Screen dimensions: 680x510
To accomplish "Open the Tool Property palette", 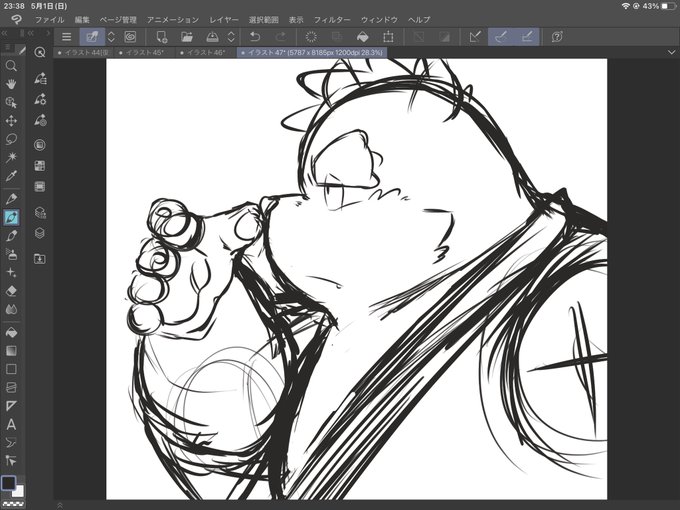I will click(40, 99).
